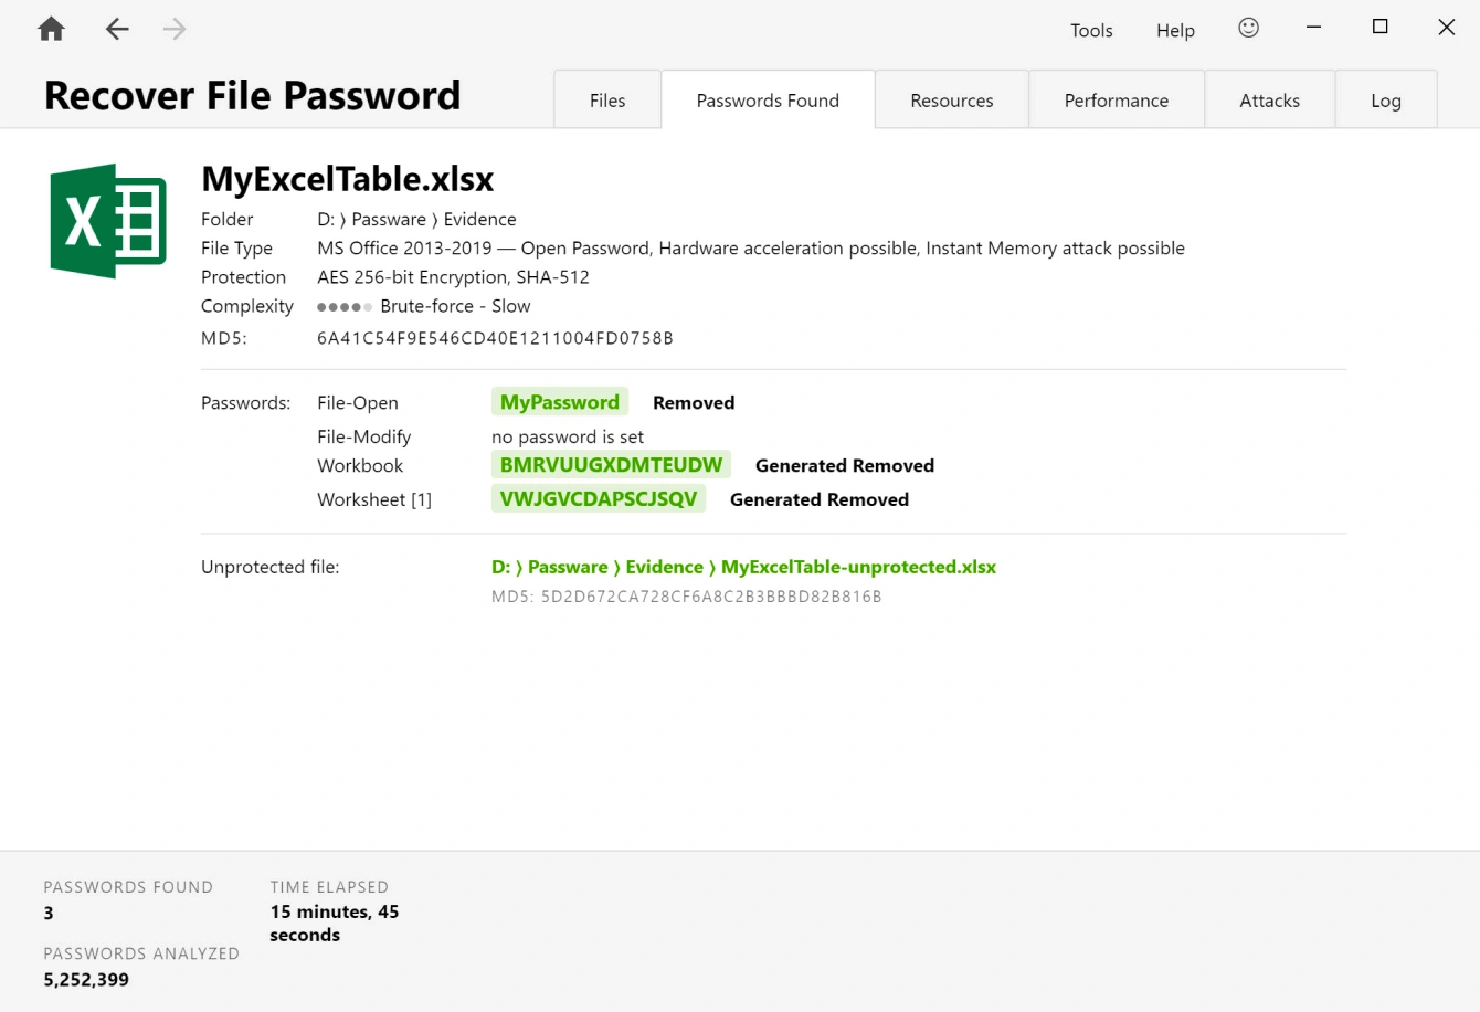Select the MD5 hash of the original file
Viewport: 1480px width, 1012px height.
[x=495, y=338]
